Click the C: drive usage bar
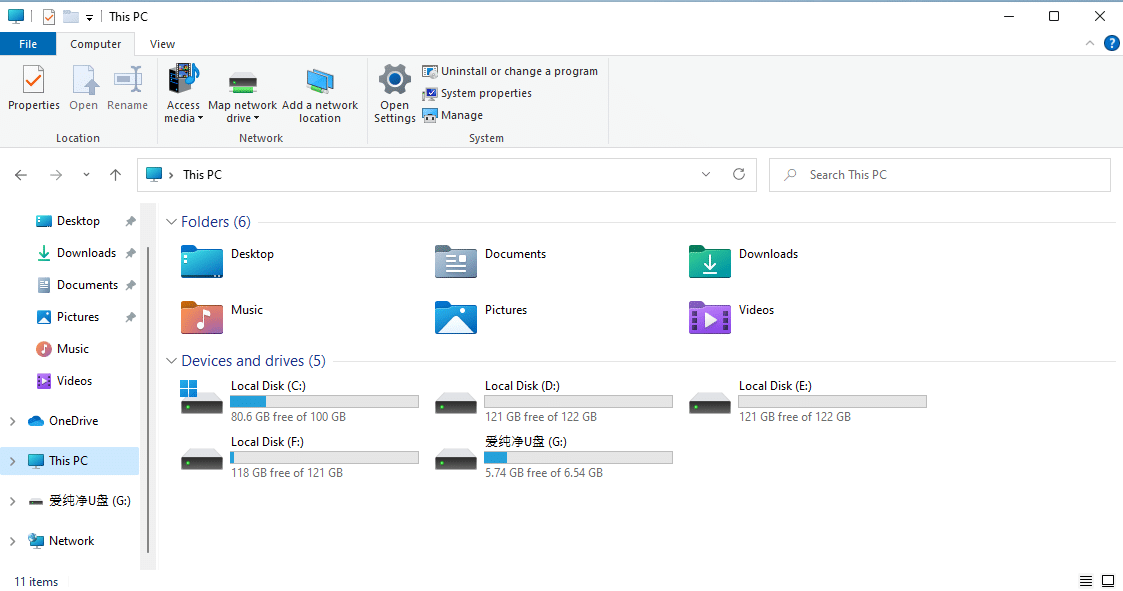 click(324, 402)
